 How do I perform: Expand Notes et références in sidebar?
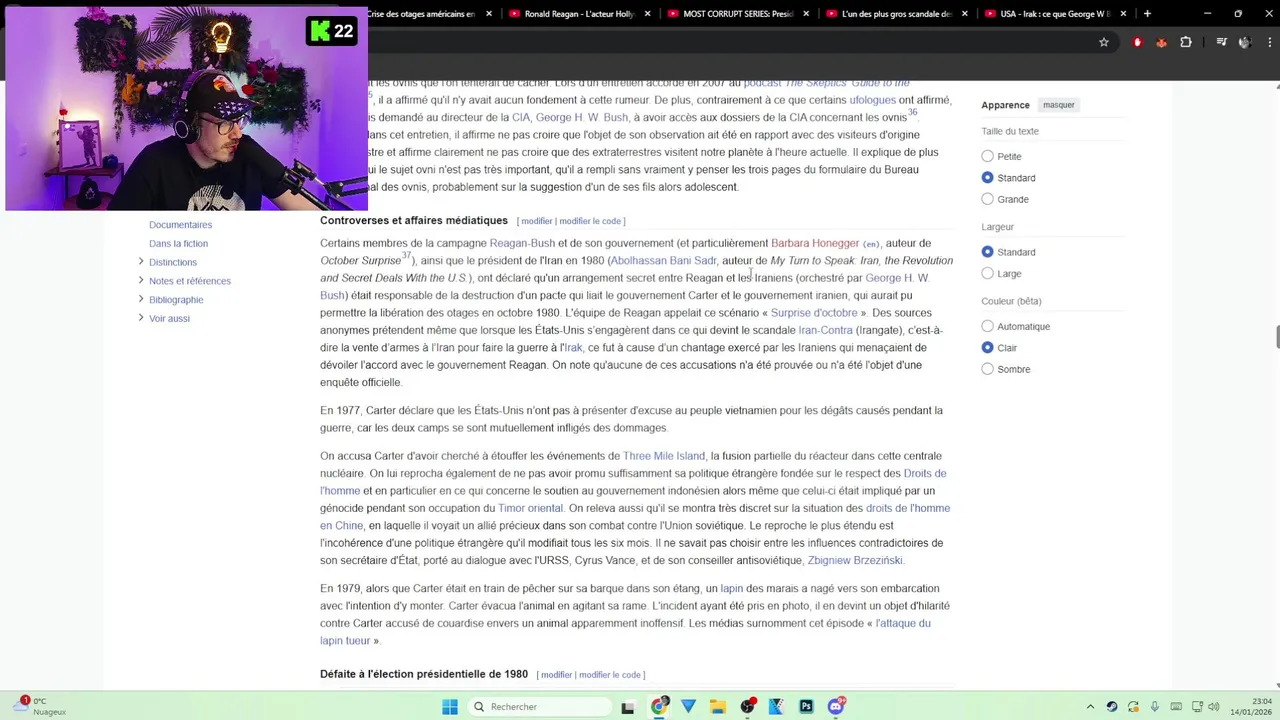tap(141, 281)
